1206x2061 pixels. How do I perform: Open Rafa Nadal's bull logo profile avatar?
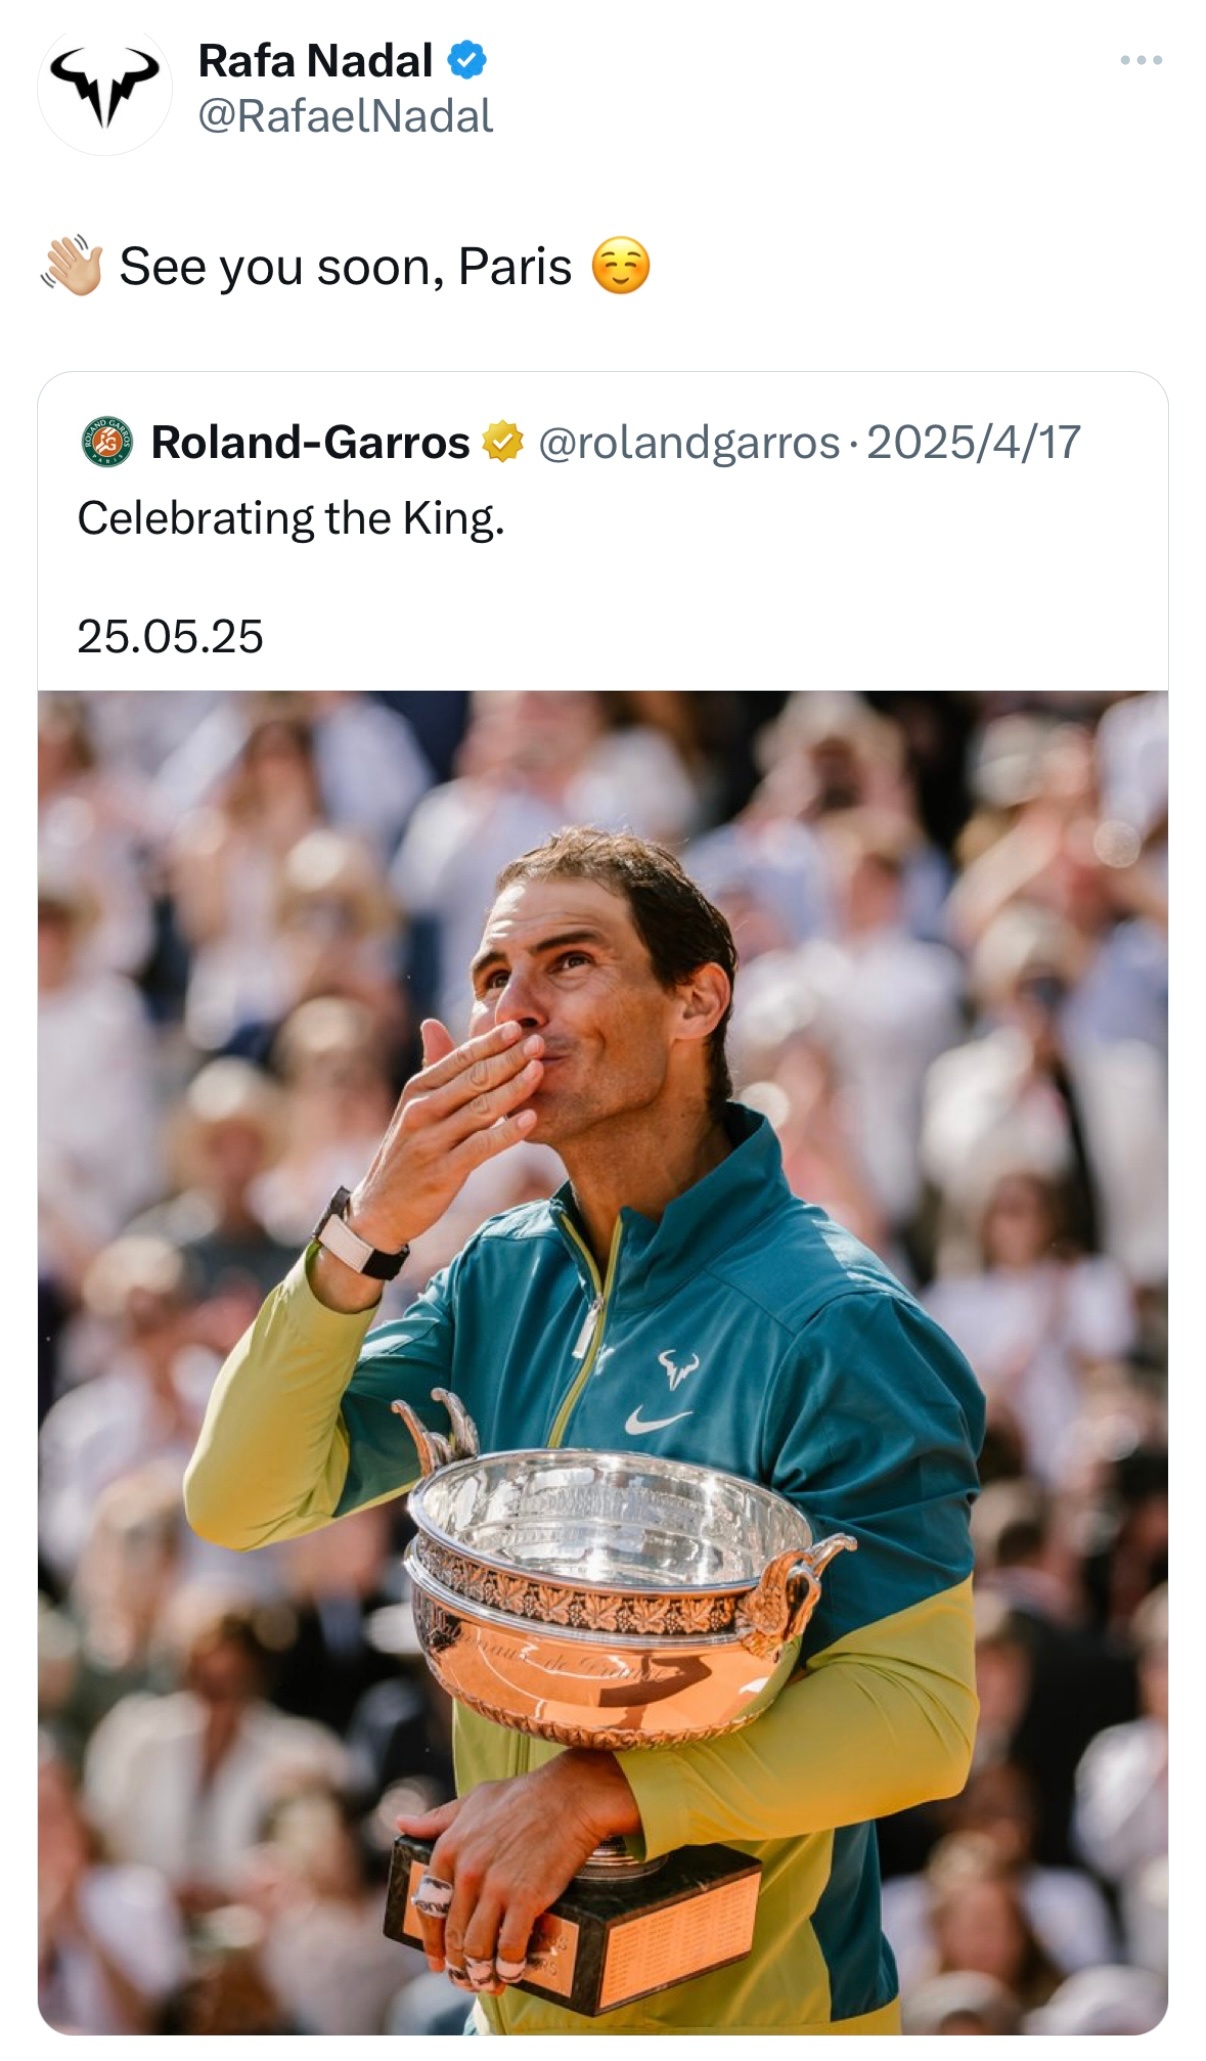[105, 88]
